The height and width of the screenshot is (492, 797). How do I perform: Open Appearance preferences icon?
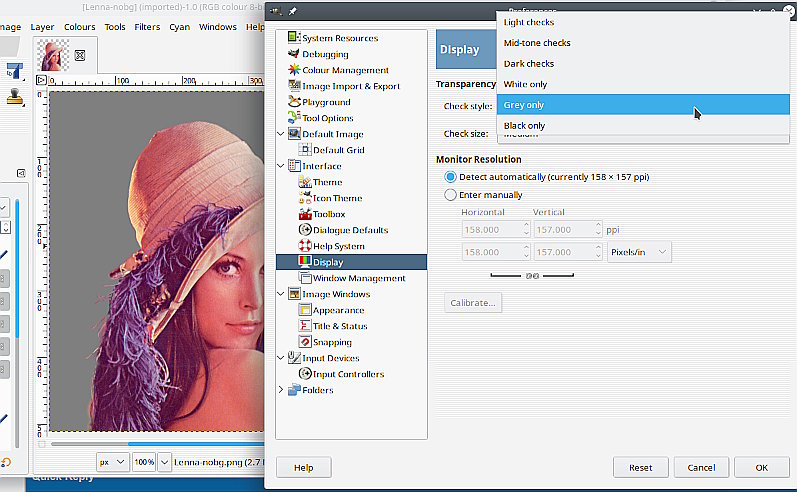coord(304,310)
